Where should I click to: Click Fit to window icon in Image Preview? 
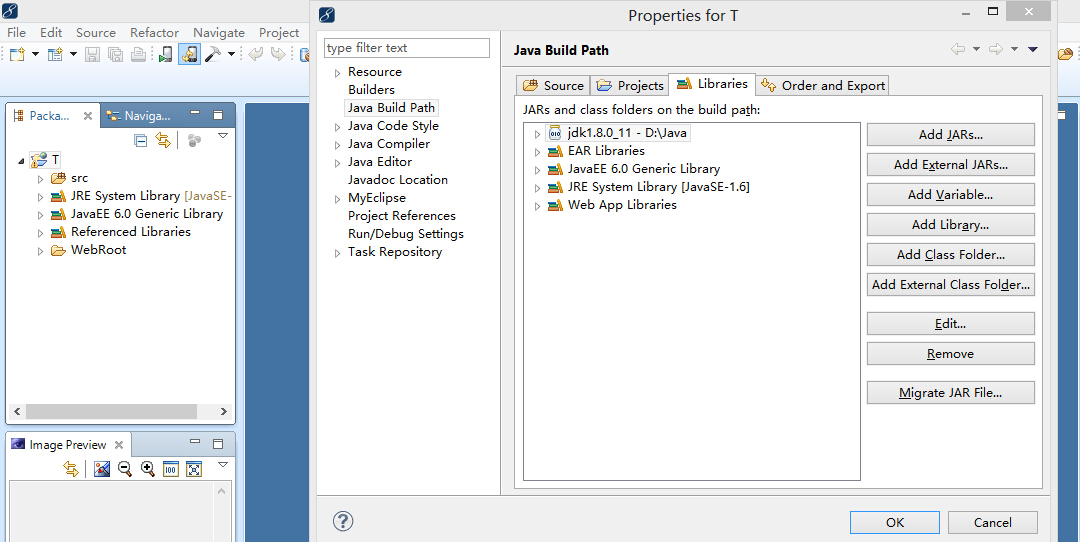coord(194,469)
